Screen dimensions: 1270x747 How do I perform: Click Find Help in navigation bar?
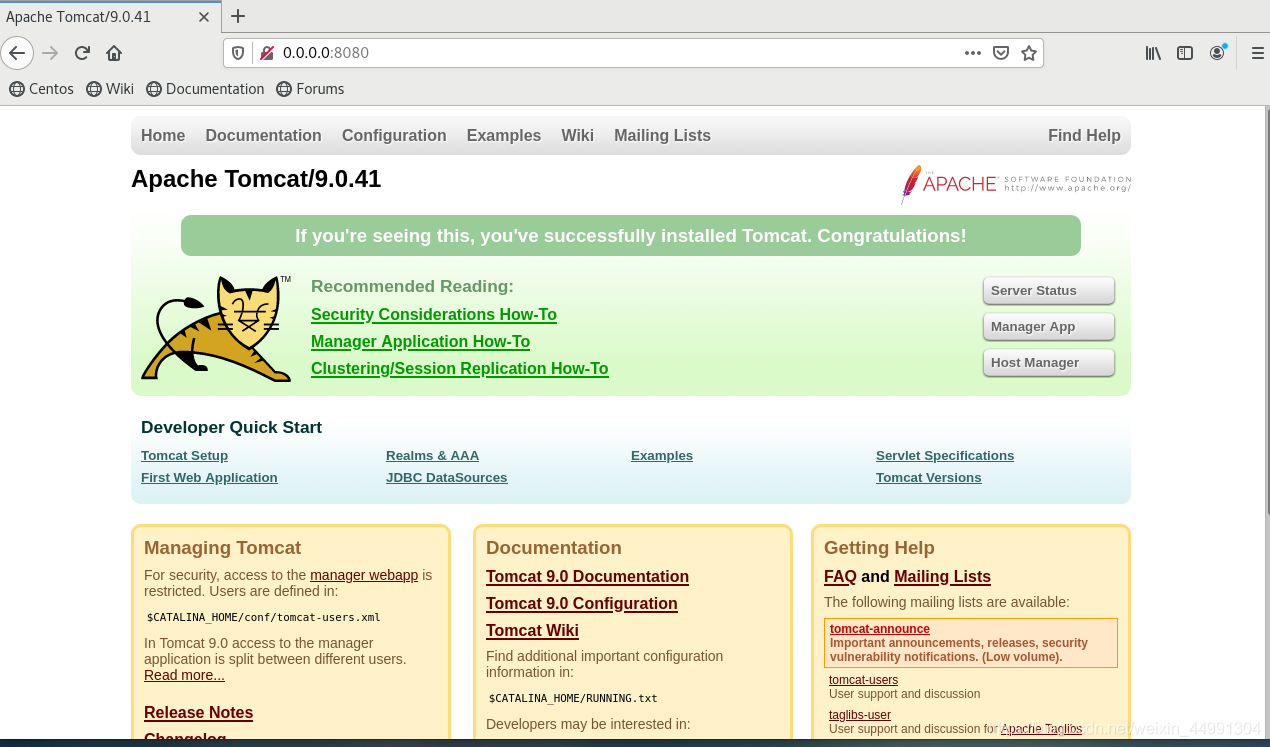[x=1084, y=136]
